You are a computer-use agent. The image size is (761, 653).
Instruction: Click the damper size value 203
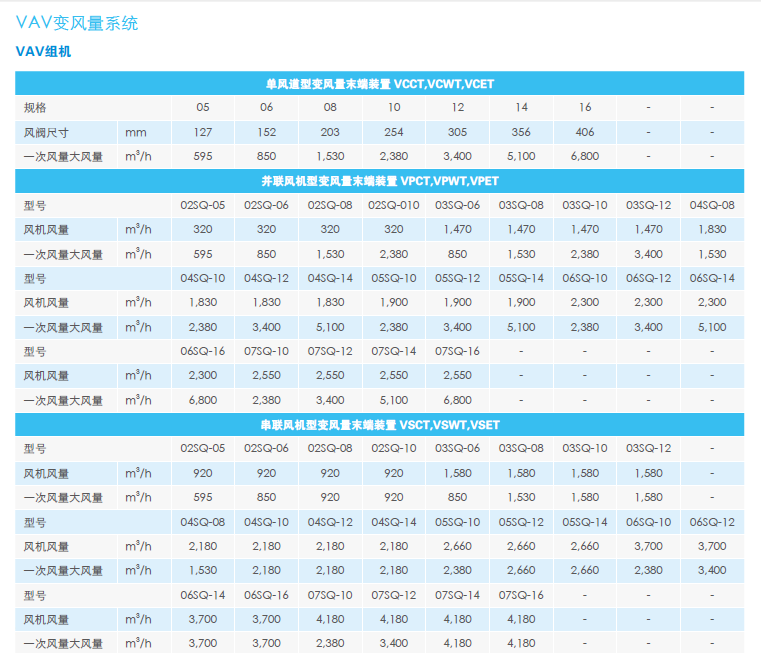(330, 132)
